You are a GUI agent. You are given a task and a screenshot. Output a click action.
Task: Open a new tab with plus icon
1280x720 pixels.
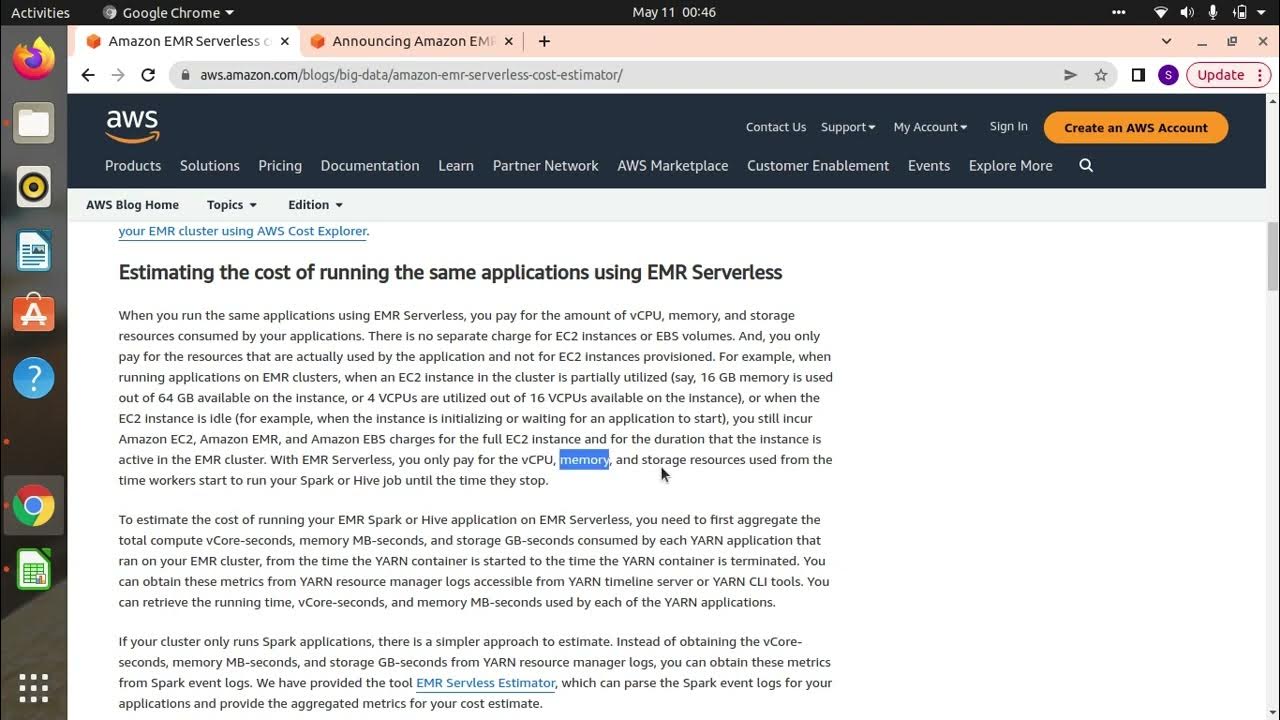[x=544, y=41]
